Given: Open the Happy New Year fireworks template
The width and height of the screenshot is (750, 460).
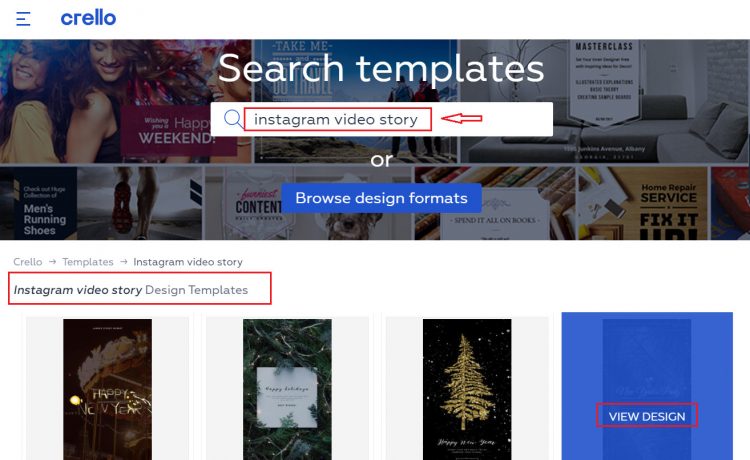Looking at the screenshot, I should (x=108, y=389).
